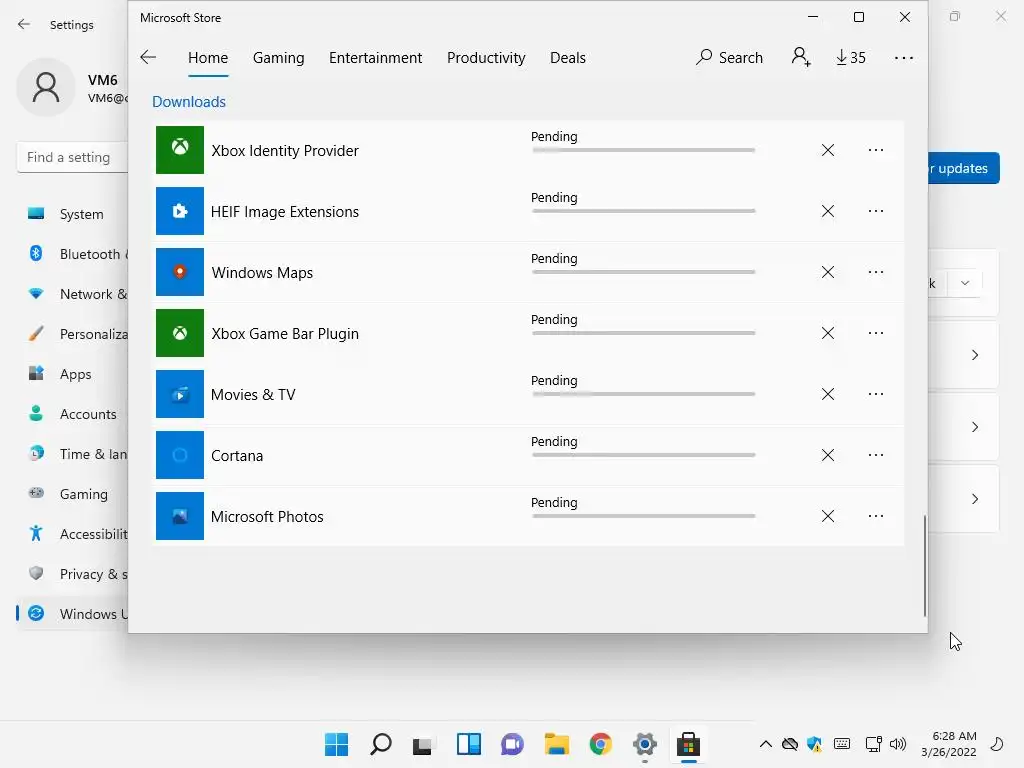The width and height of the screenshot is (1024, 768).
Task: Open more options for Microsoft Photos
Action: click(x=876, y=516)
